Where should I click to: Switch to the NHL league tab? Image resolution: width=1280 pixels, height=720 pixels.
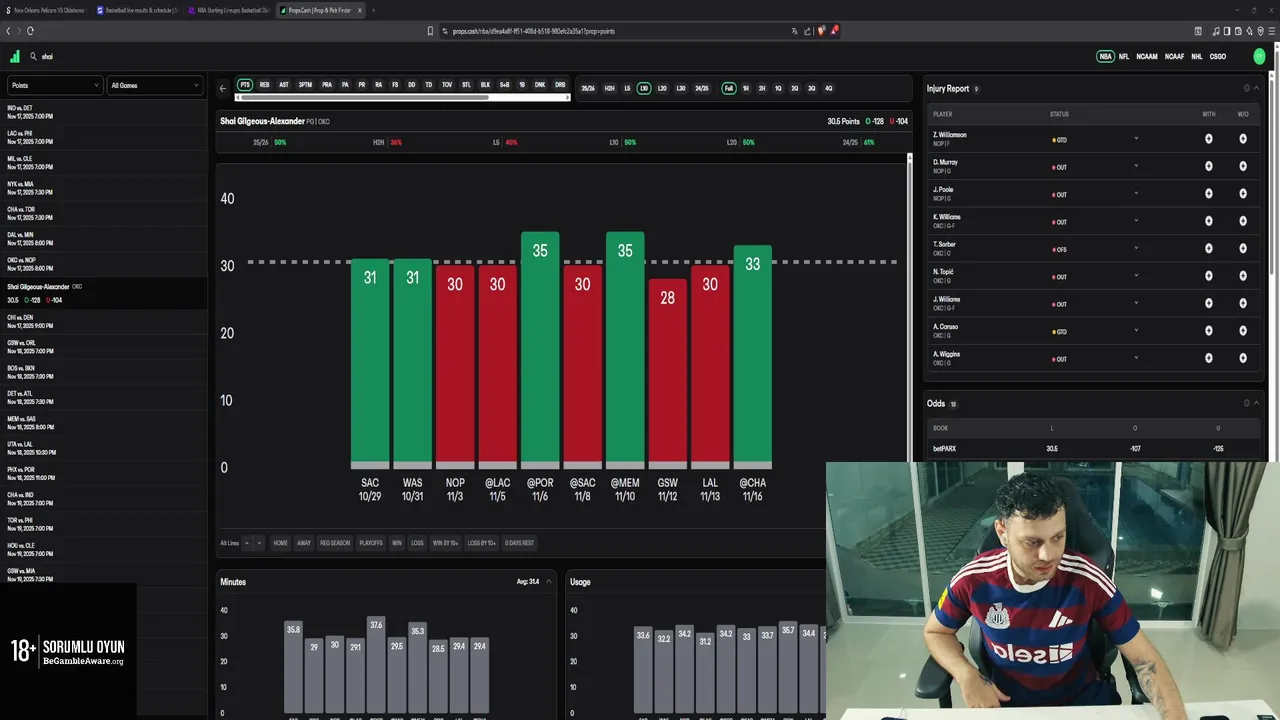coord(1197,57)
